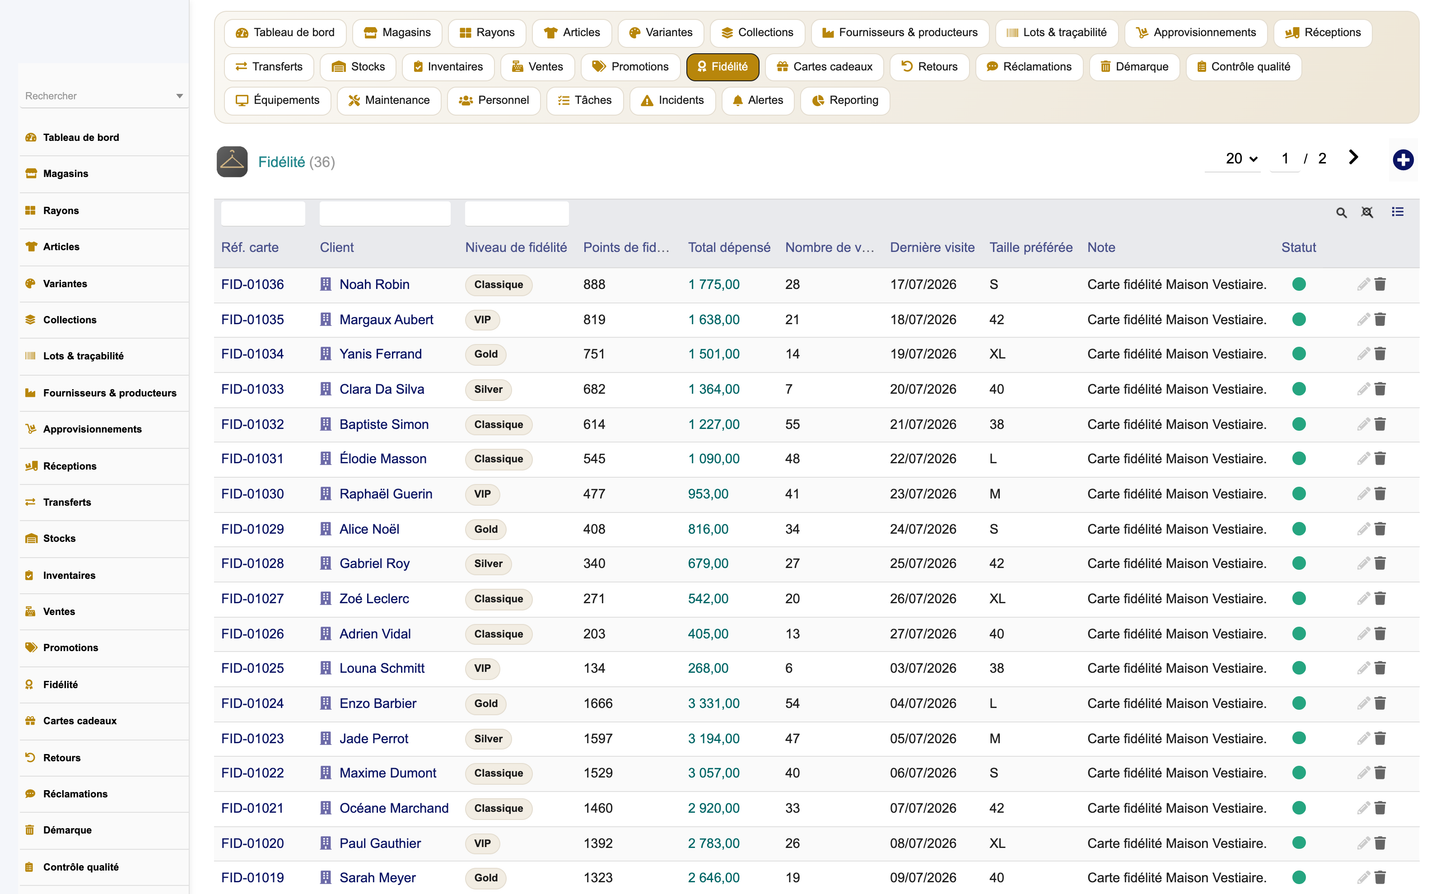Click the trash icon for FID-01036

pos(1380,284)
